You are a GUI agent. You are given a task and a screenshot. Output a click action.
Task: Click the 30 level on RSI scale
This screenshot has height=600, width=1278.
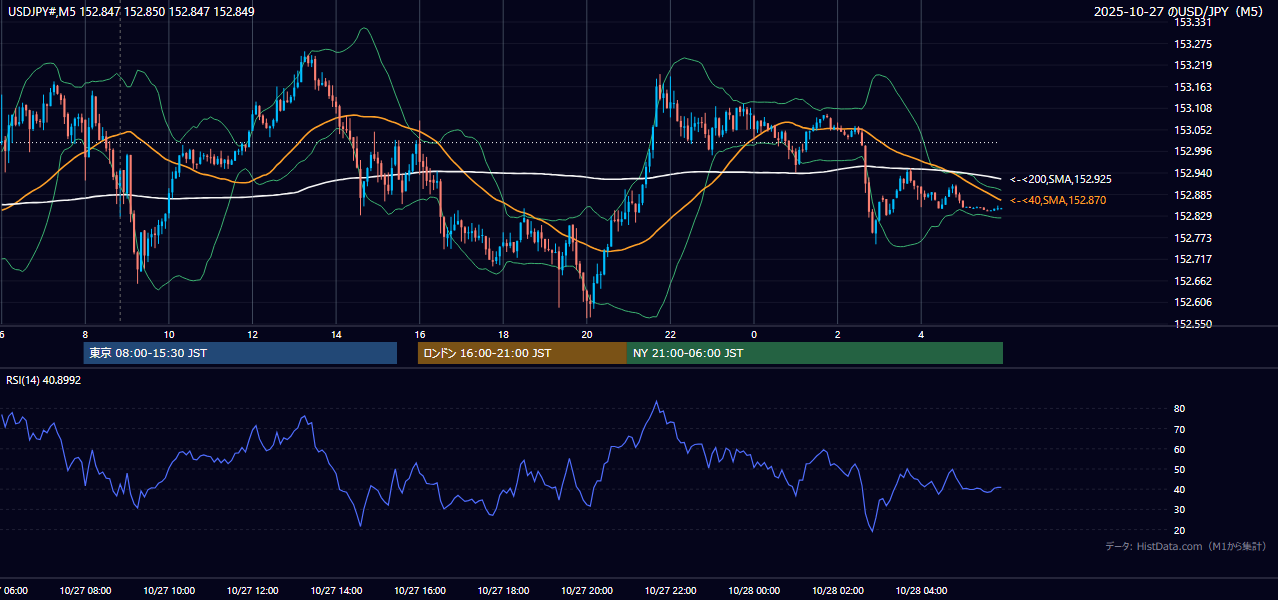click(1179, 510)
